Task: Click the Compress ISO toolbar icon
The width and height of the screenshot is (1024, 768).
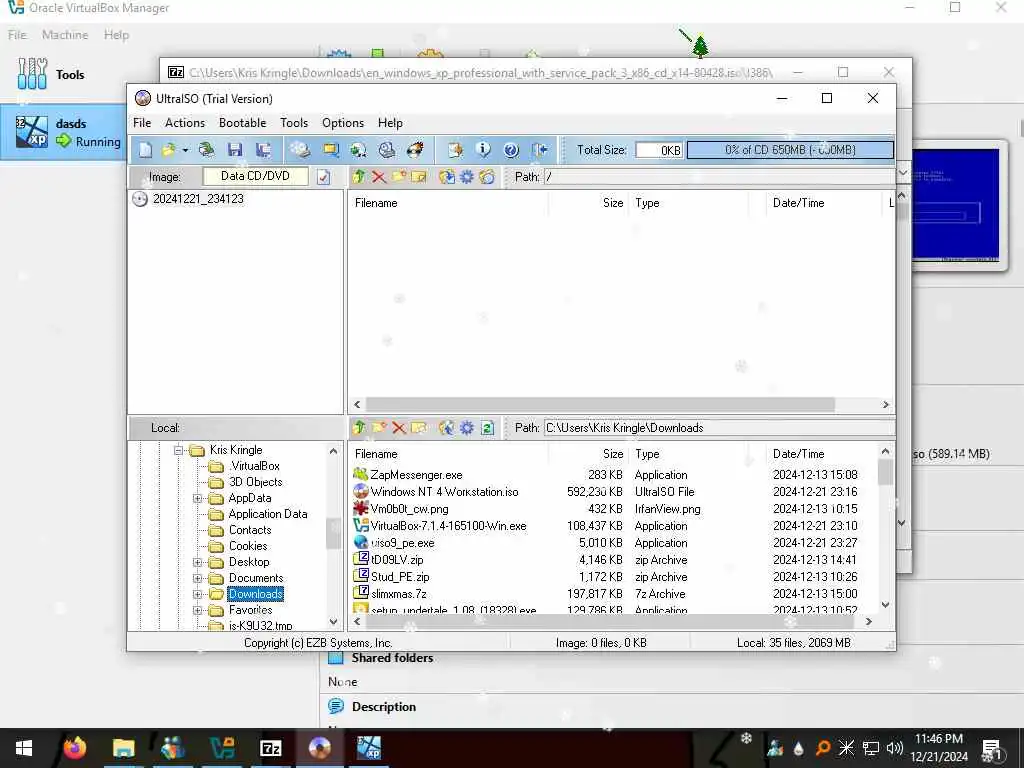Action: pyautogui.click(x=331, y=150)
